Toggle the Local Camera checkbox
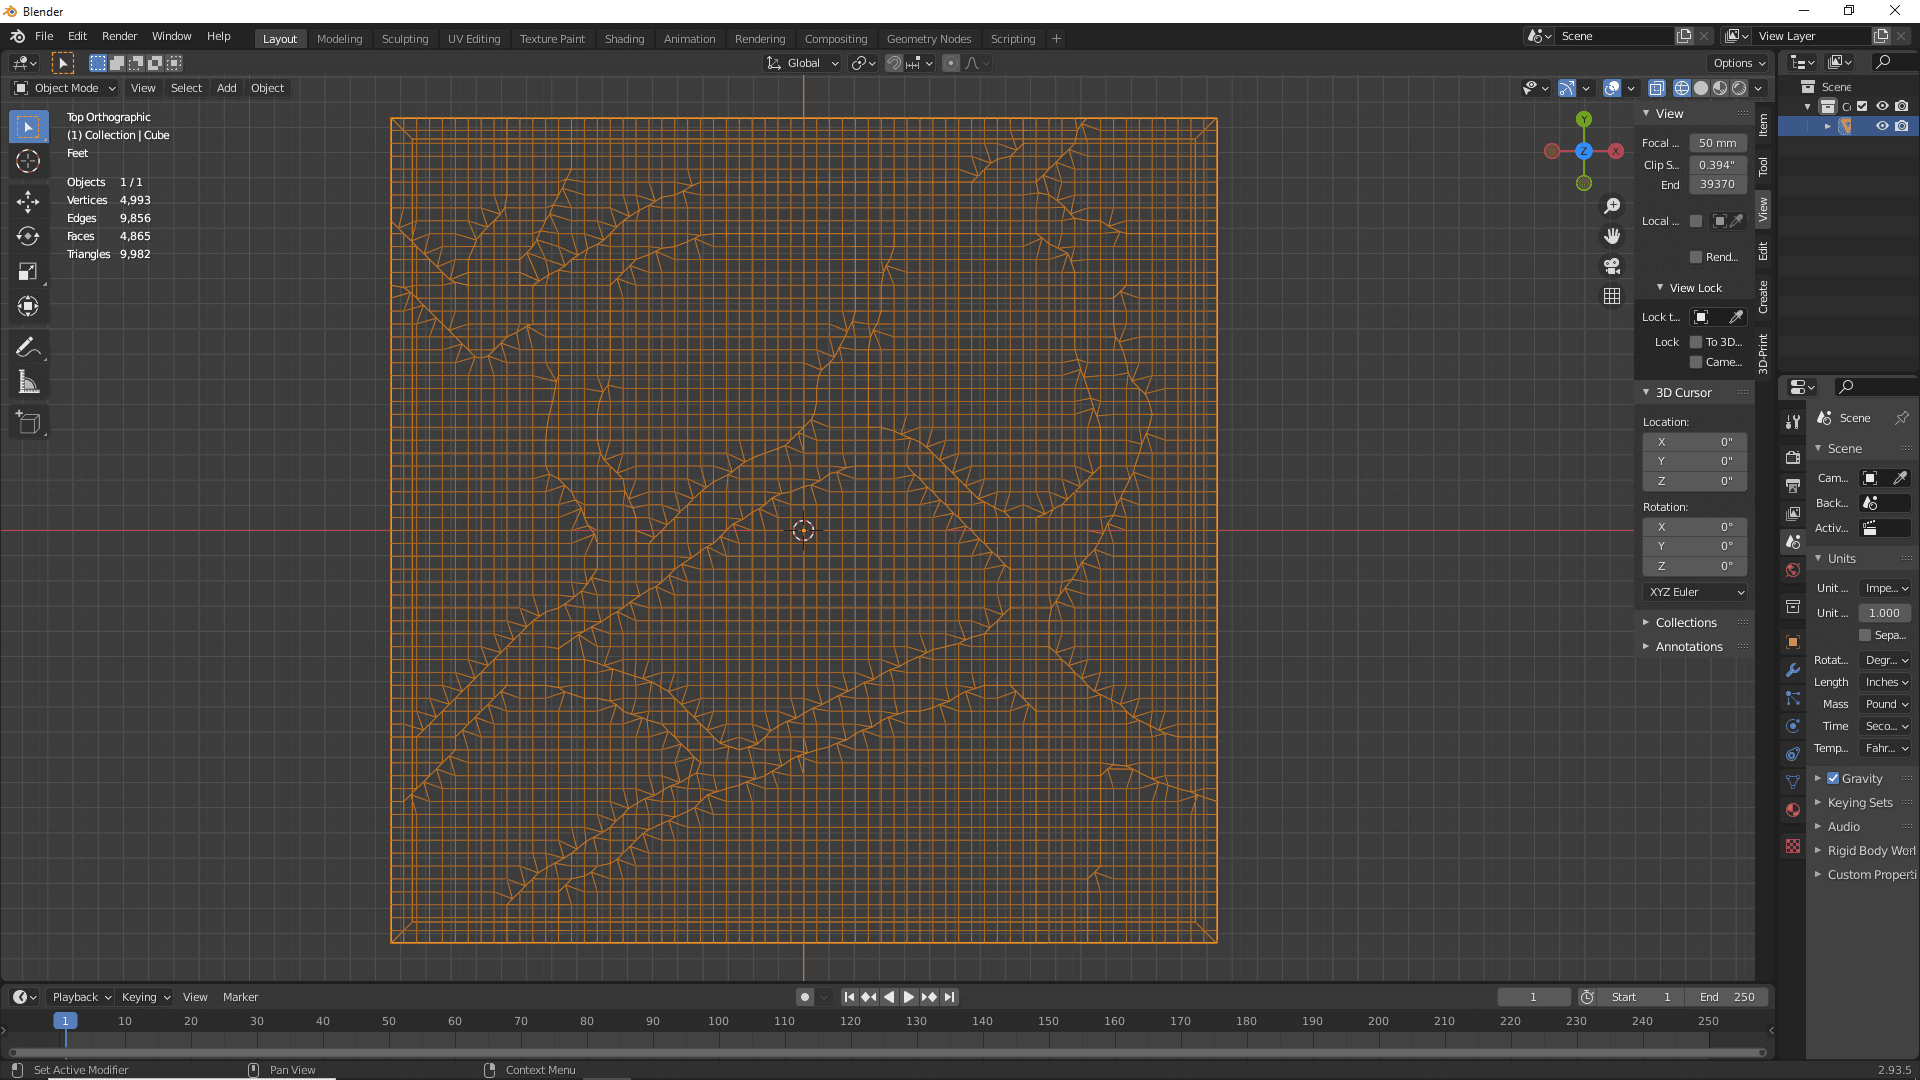1920x1080 pixels. tap(1696, 221)
